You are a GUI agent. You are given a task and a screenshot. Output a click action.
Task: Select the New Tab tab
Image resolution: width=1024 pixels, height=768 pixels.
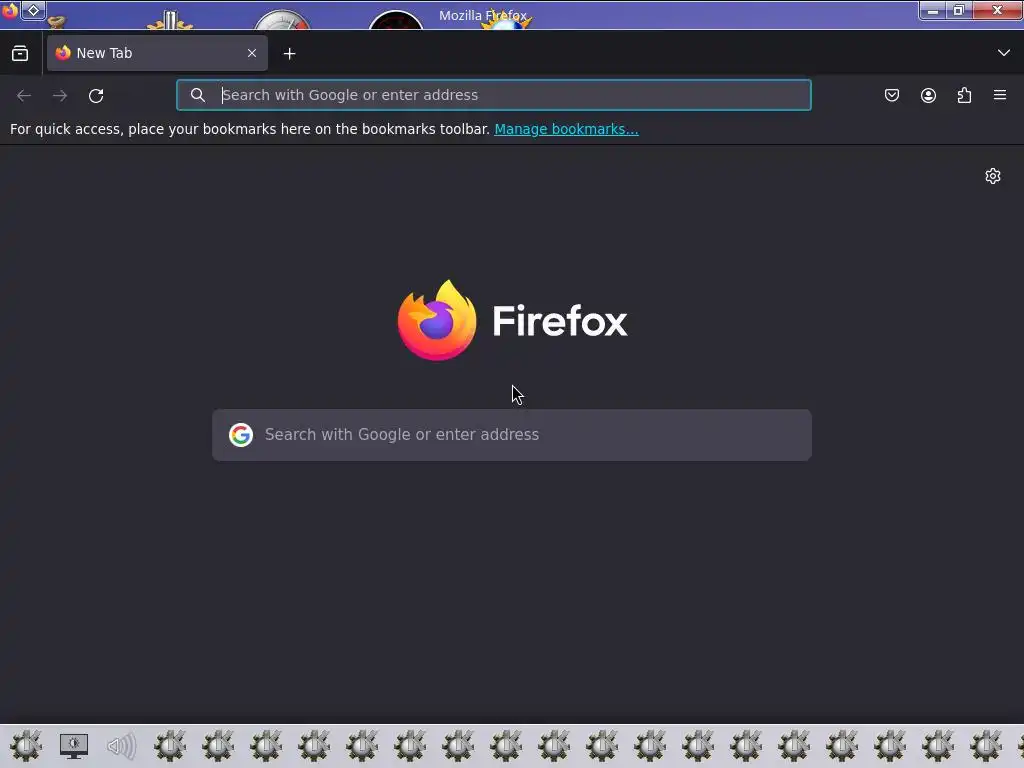click(x=157, y=53)
